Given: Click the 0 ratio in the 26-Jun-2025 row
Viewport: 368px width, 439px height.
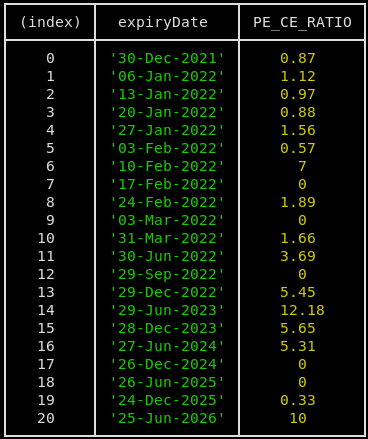Looking at the screenshot, I should click(302, 382).
